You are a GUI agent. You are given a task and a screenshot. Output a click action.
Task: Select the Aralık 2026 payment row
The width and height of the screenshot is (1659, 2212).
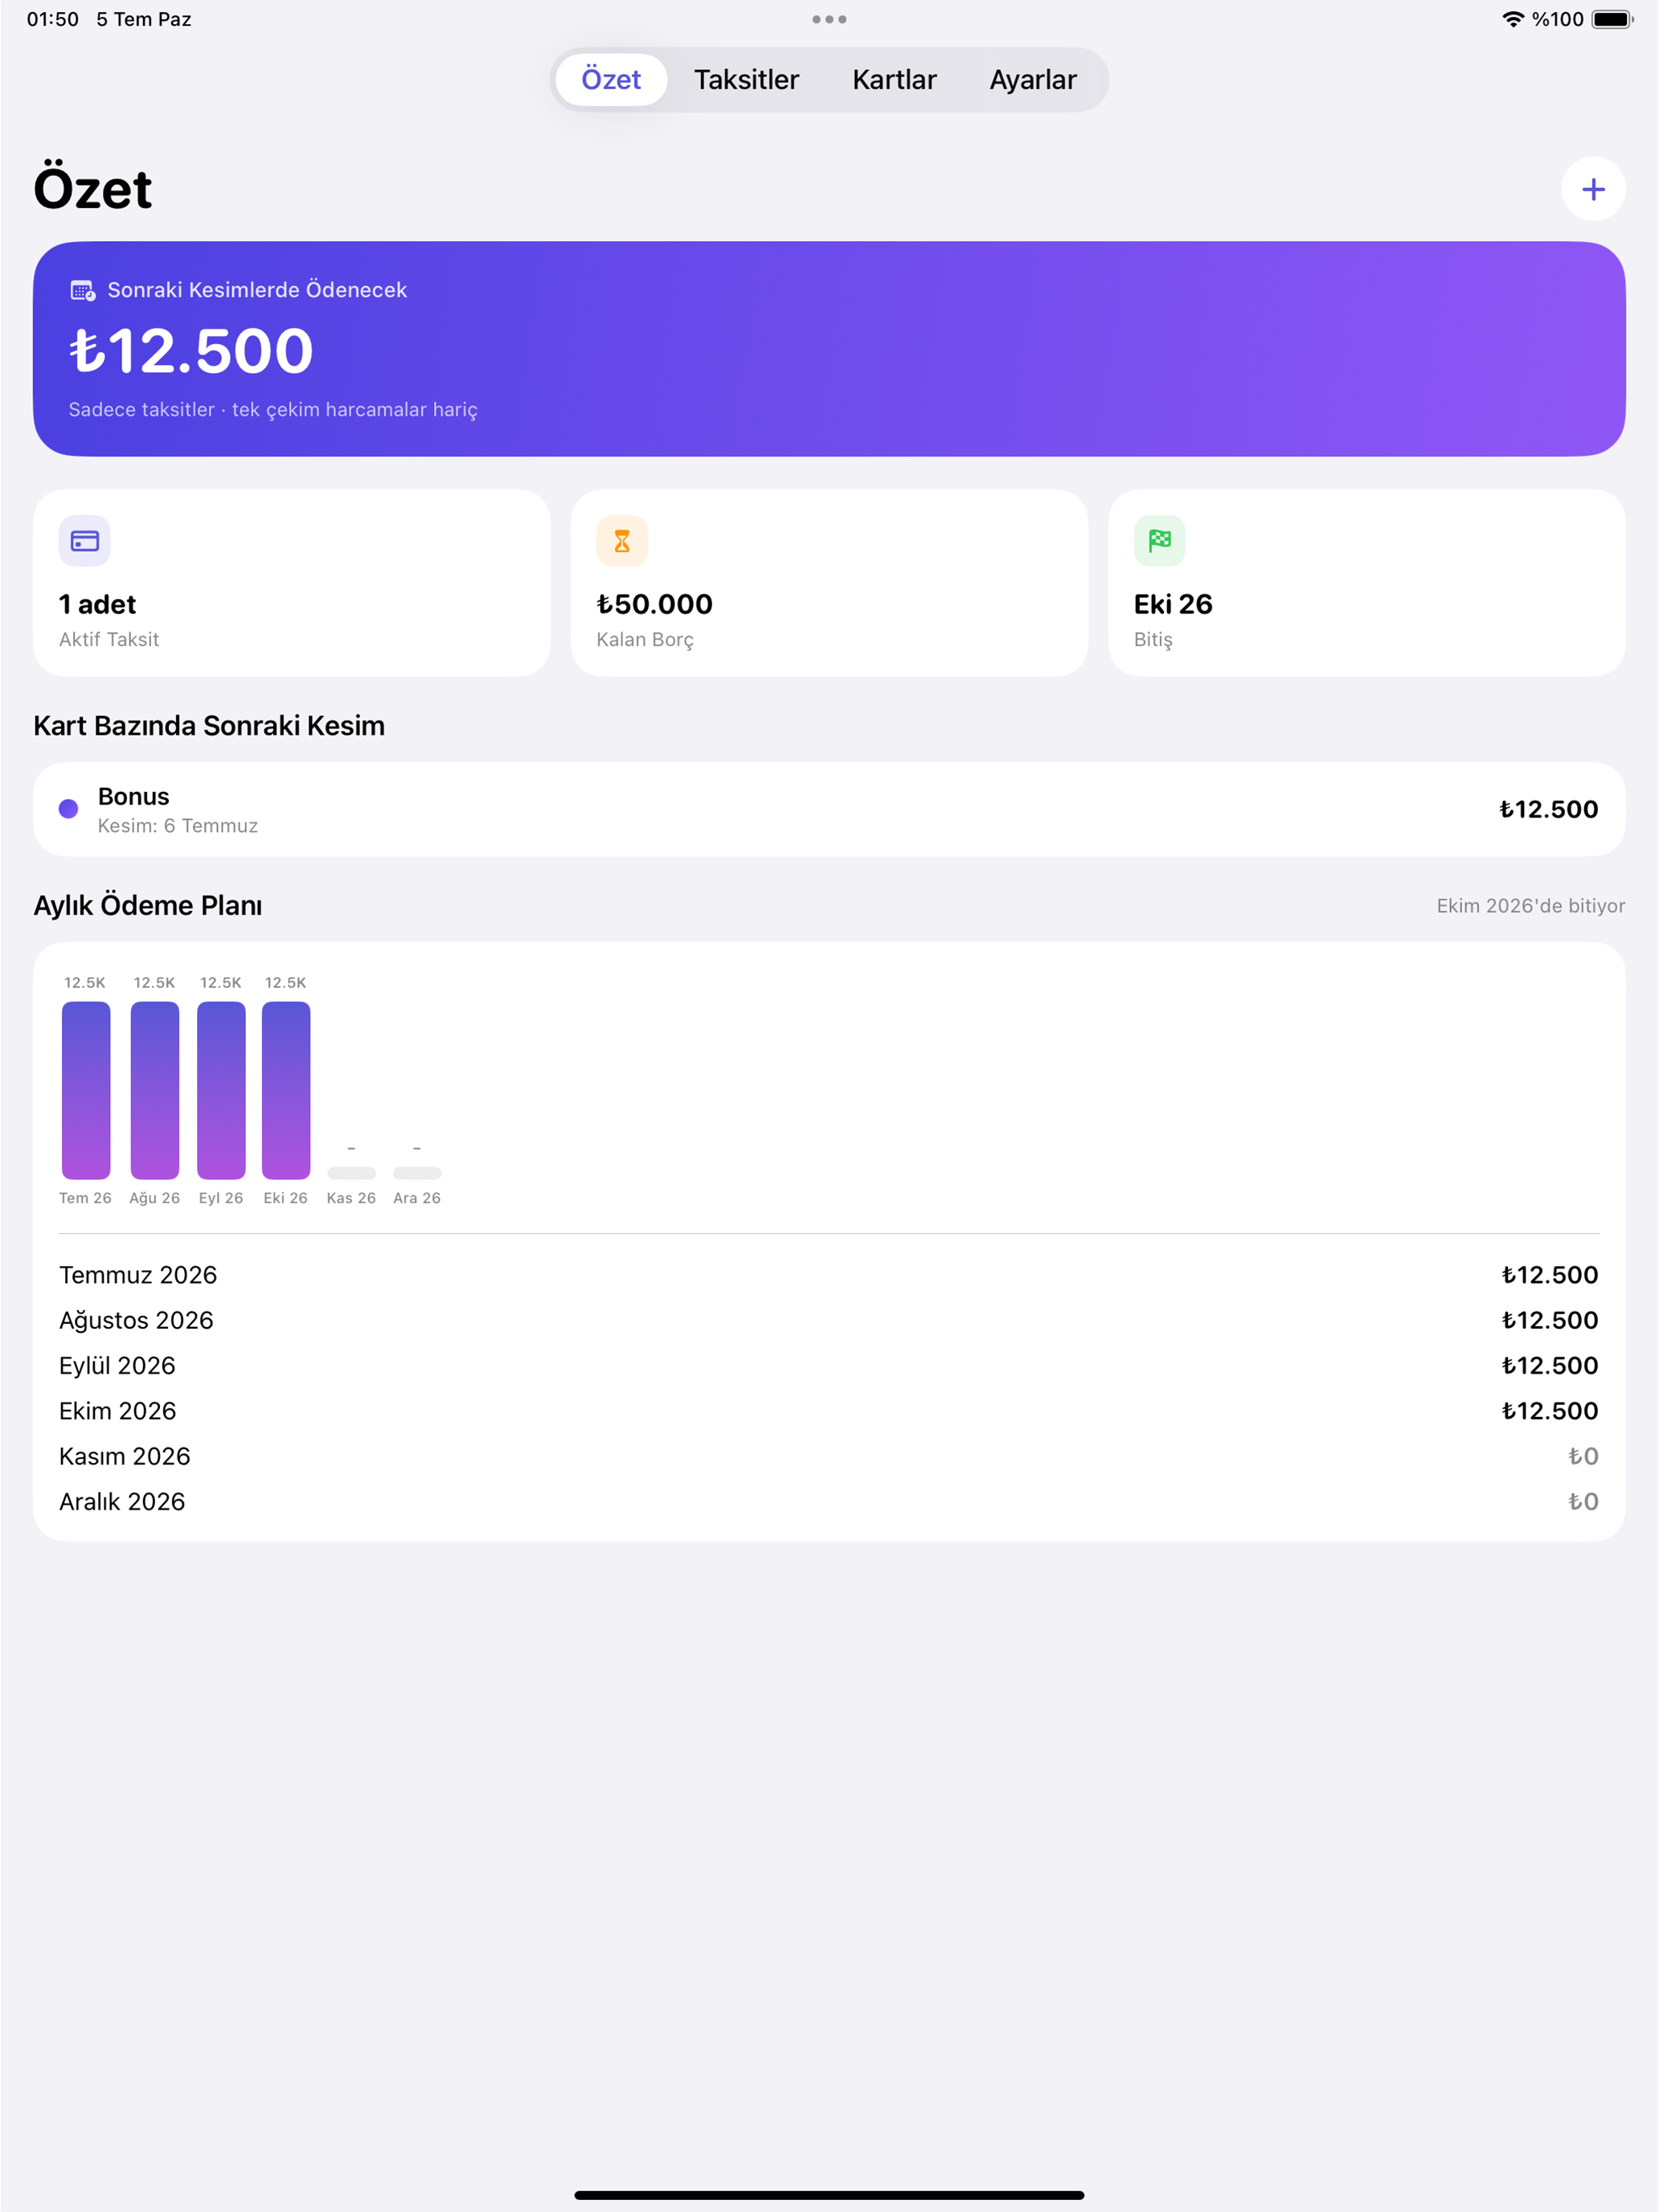[829, 1502]
